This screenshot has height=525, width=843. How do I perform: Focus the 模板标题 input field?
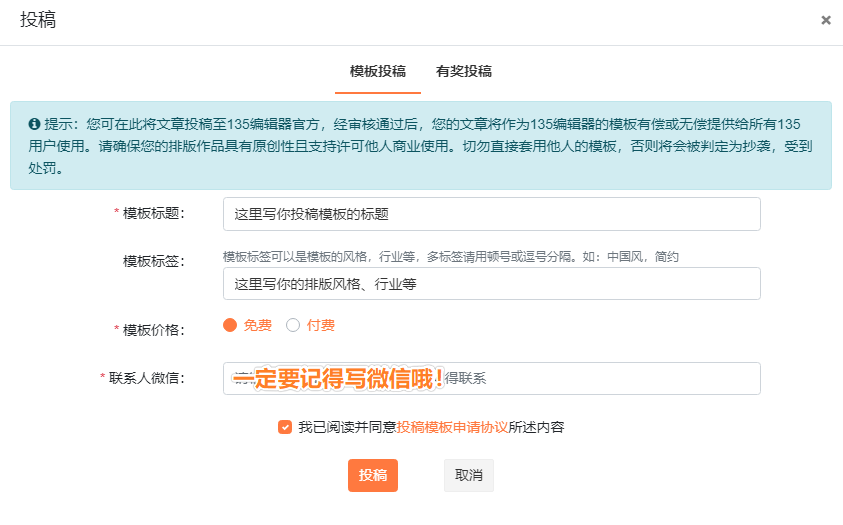[491, 214]
